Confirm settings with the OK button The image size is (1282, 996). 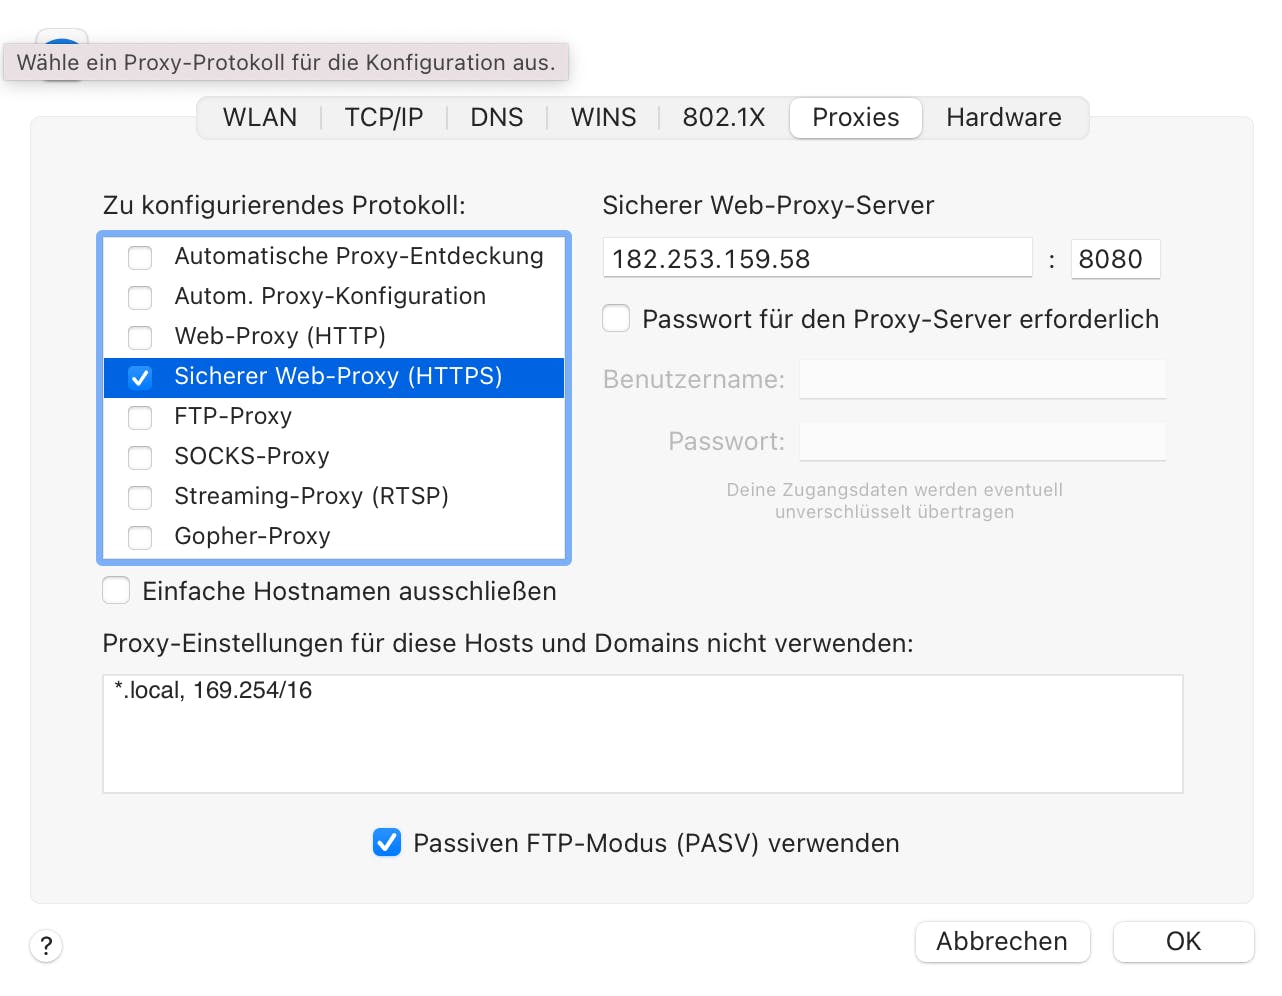[x=1183, y=941]
